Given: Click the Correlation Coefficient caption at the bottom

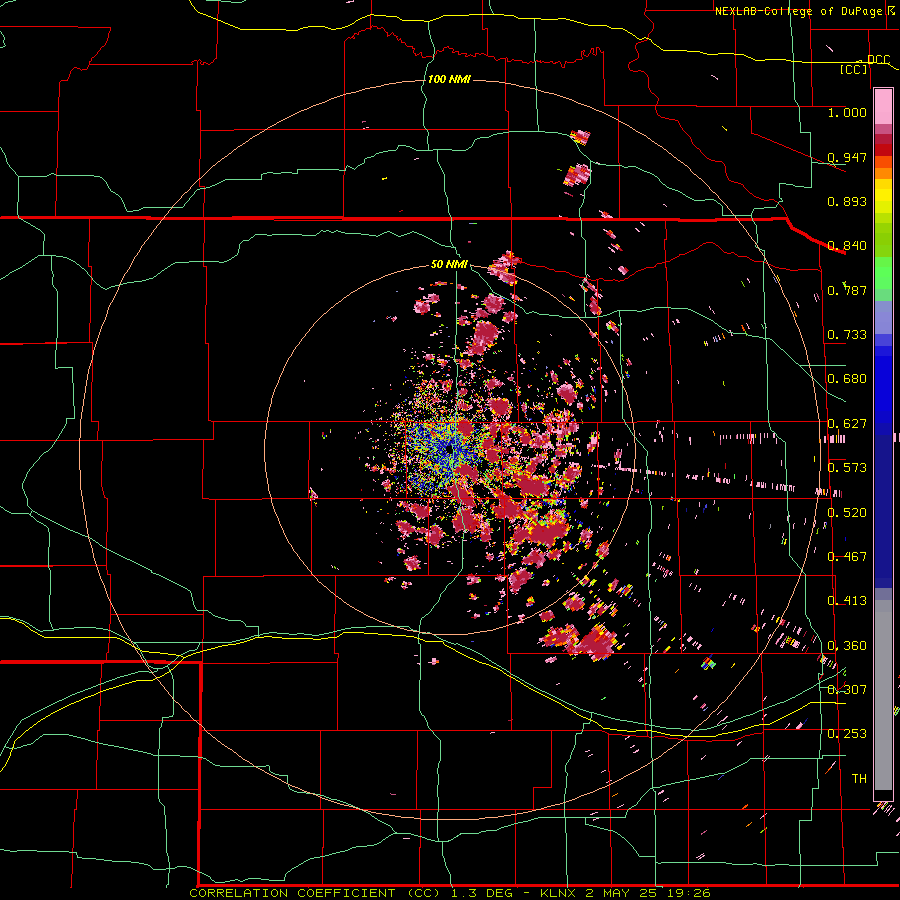Looking at the screenshot, I should tap(450, 893).
